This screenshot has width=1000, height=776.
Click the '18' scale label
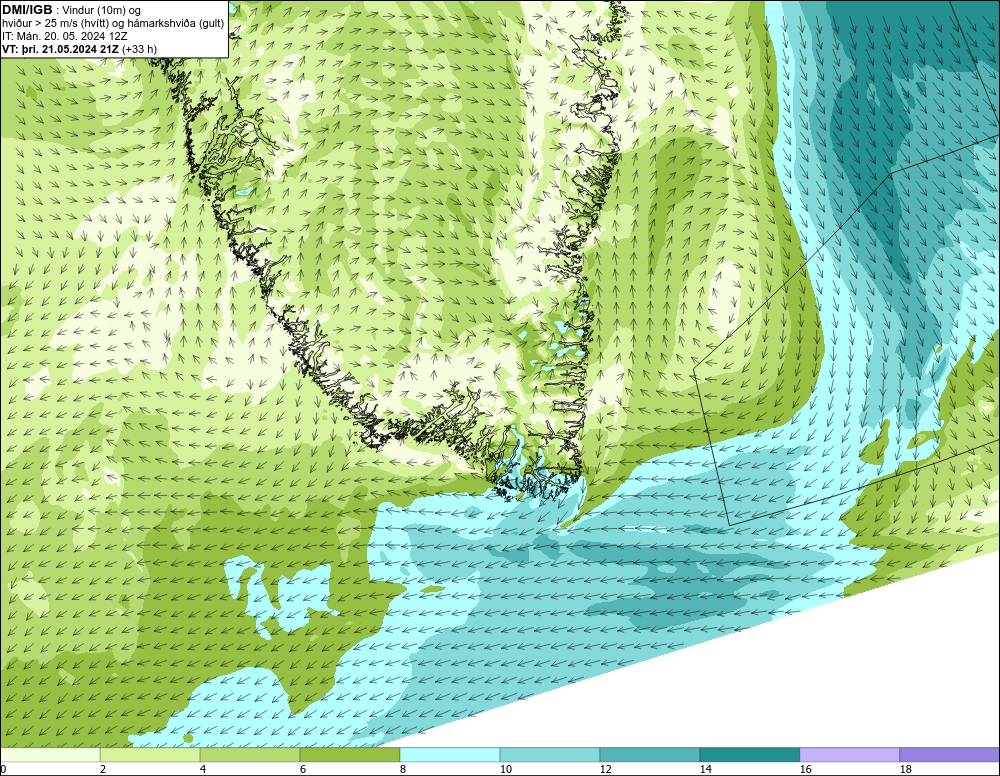906,769
